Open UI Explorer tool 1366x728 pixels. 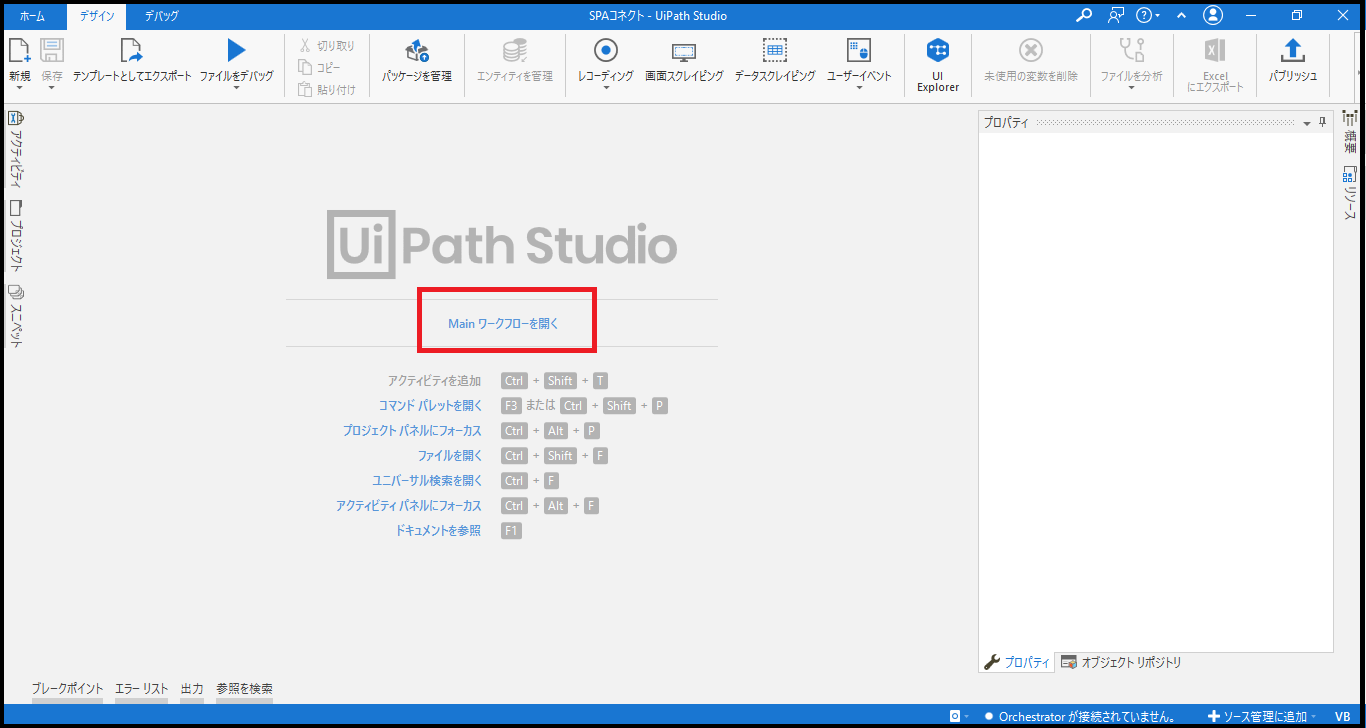(937, 51)
